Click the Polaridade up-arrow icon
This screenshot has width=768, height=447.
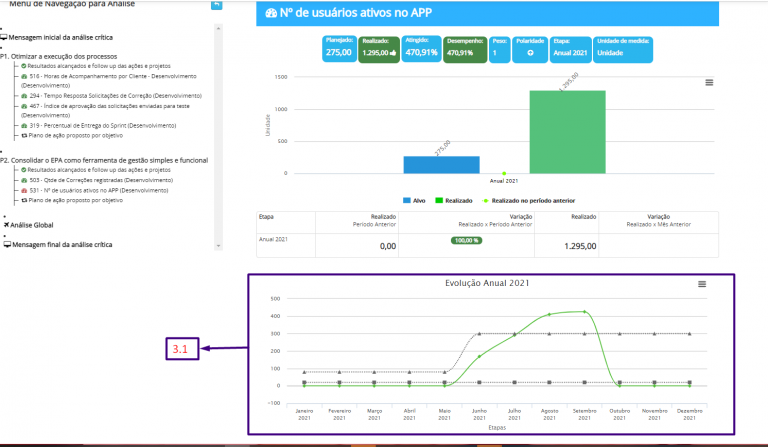coord(530,53)
